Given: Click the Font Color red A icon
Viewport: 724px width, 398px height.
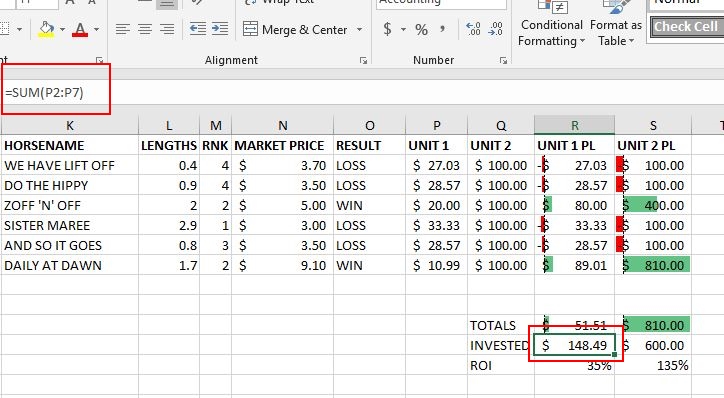Looking at the screenshot, I should [80, 30].
